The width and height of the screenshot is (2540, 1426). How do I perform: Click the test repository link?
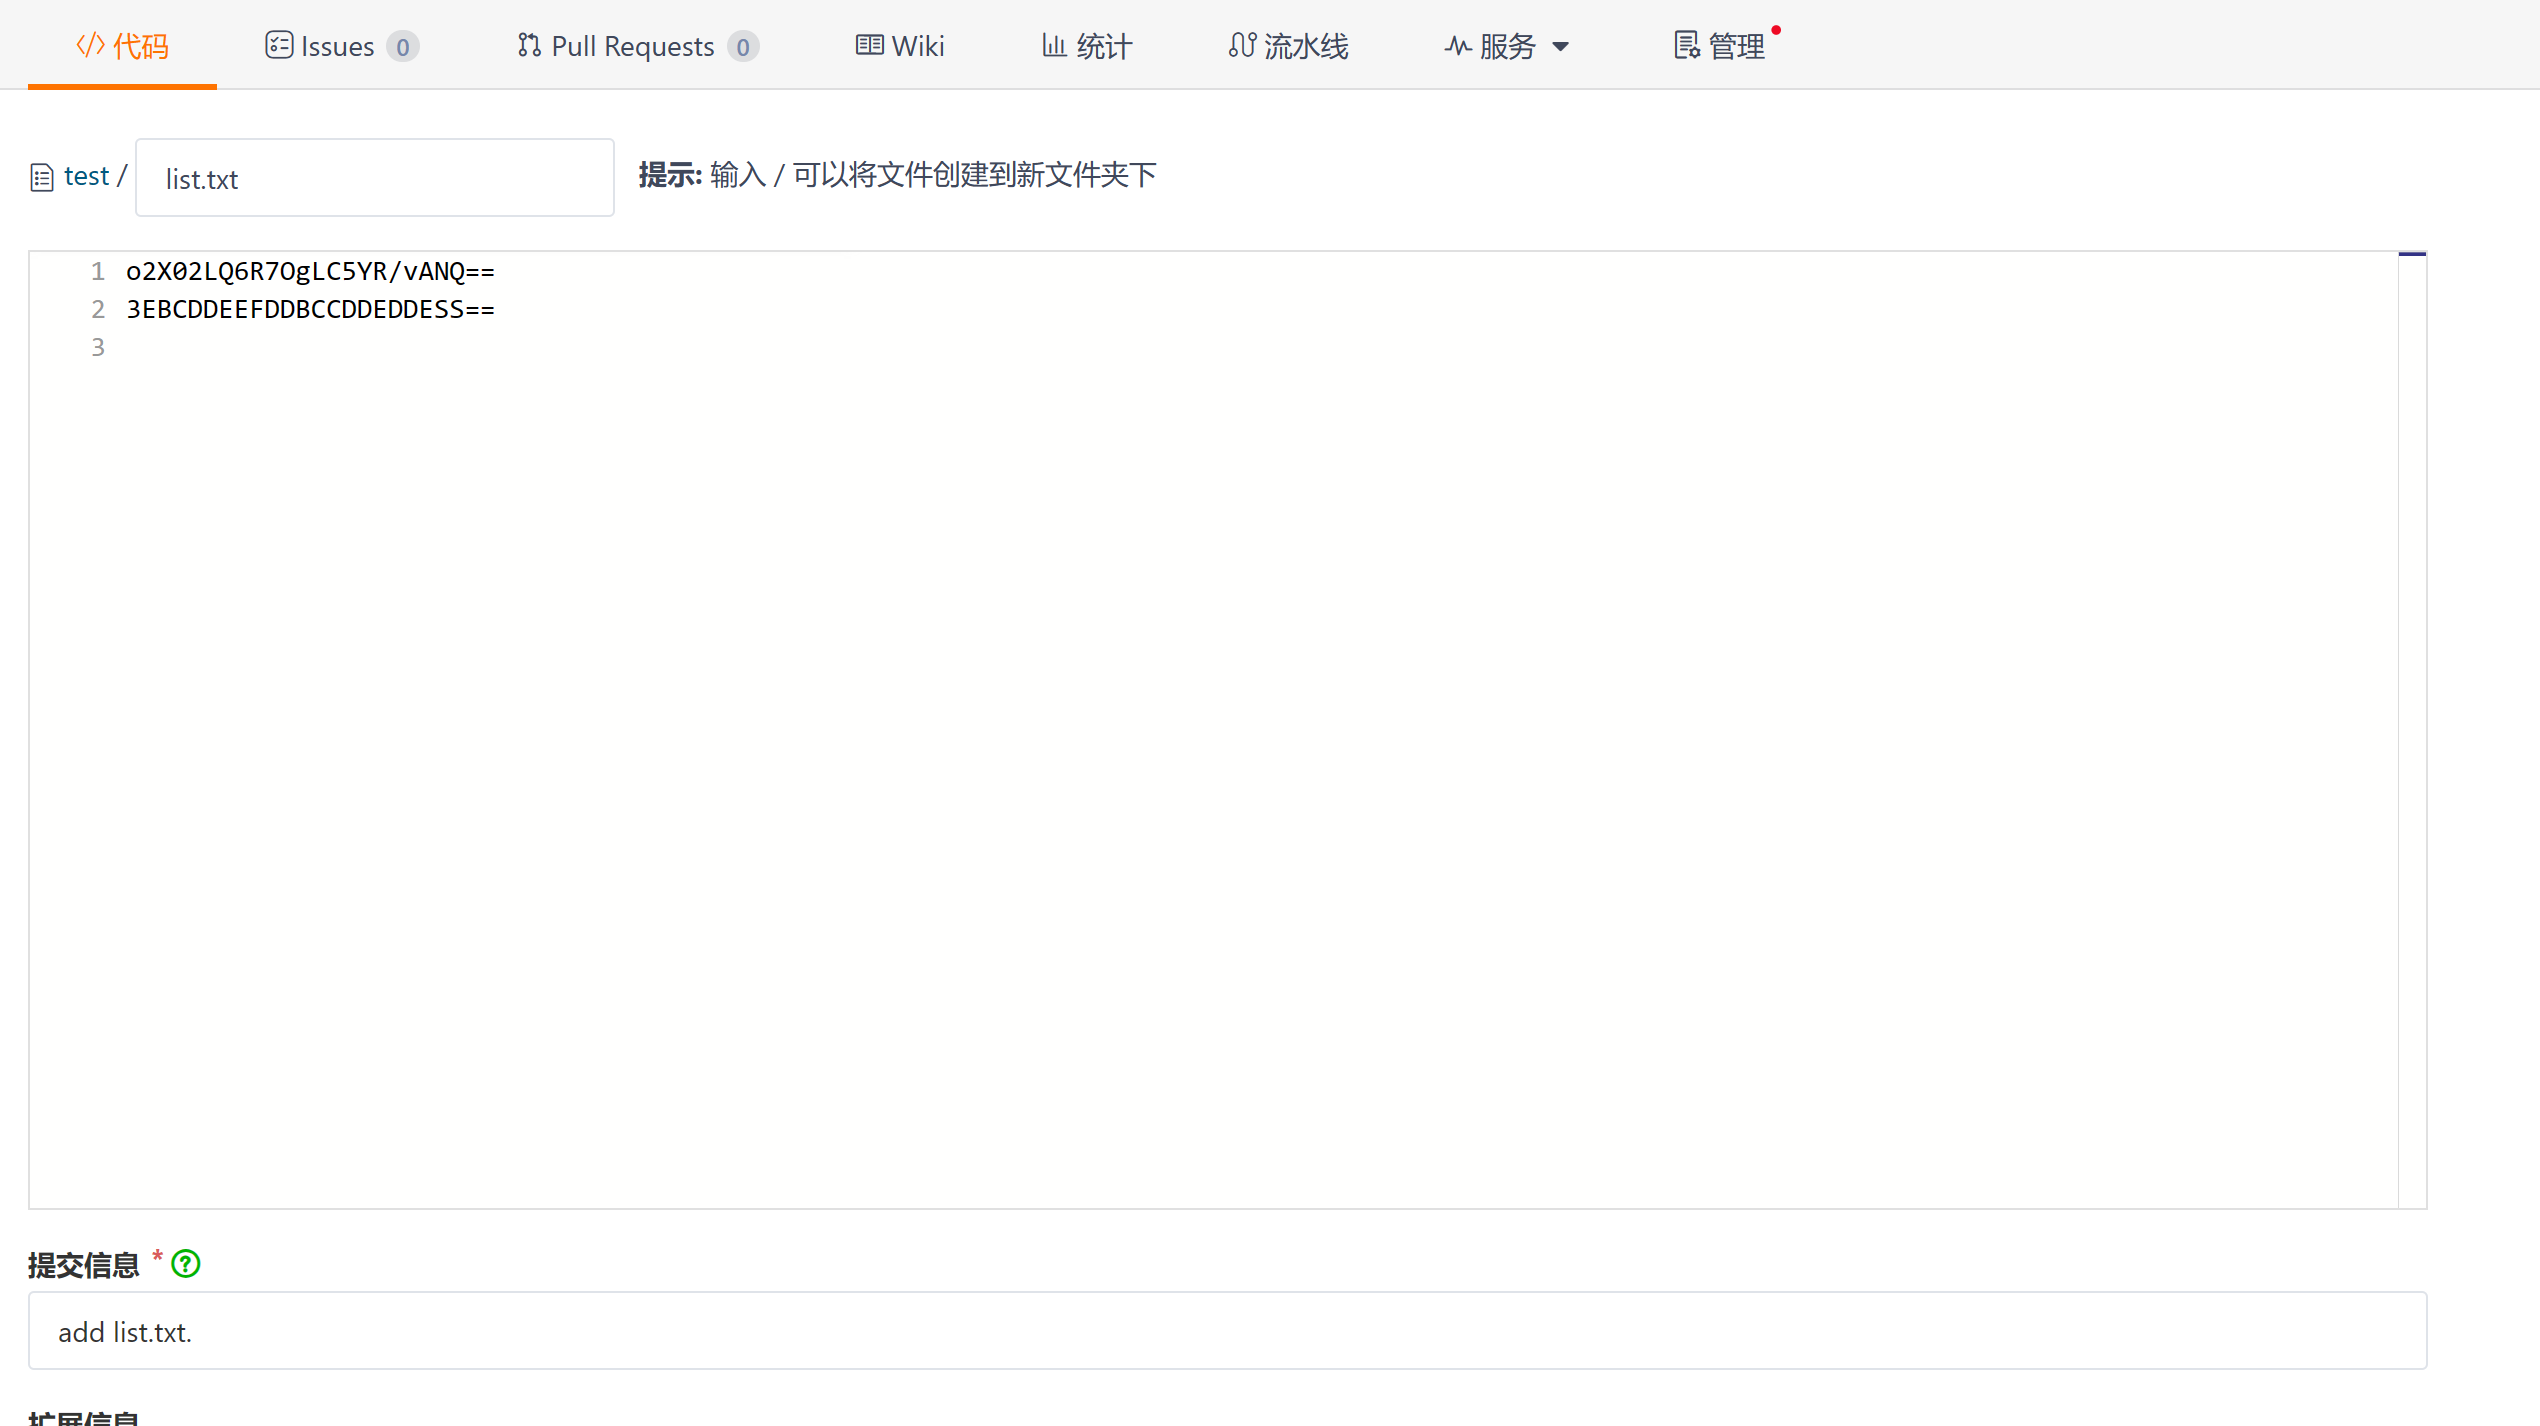click(x=86, y=176)
